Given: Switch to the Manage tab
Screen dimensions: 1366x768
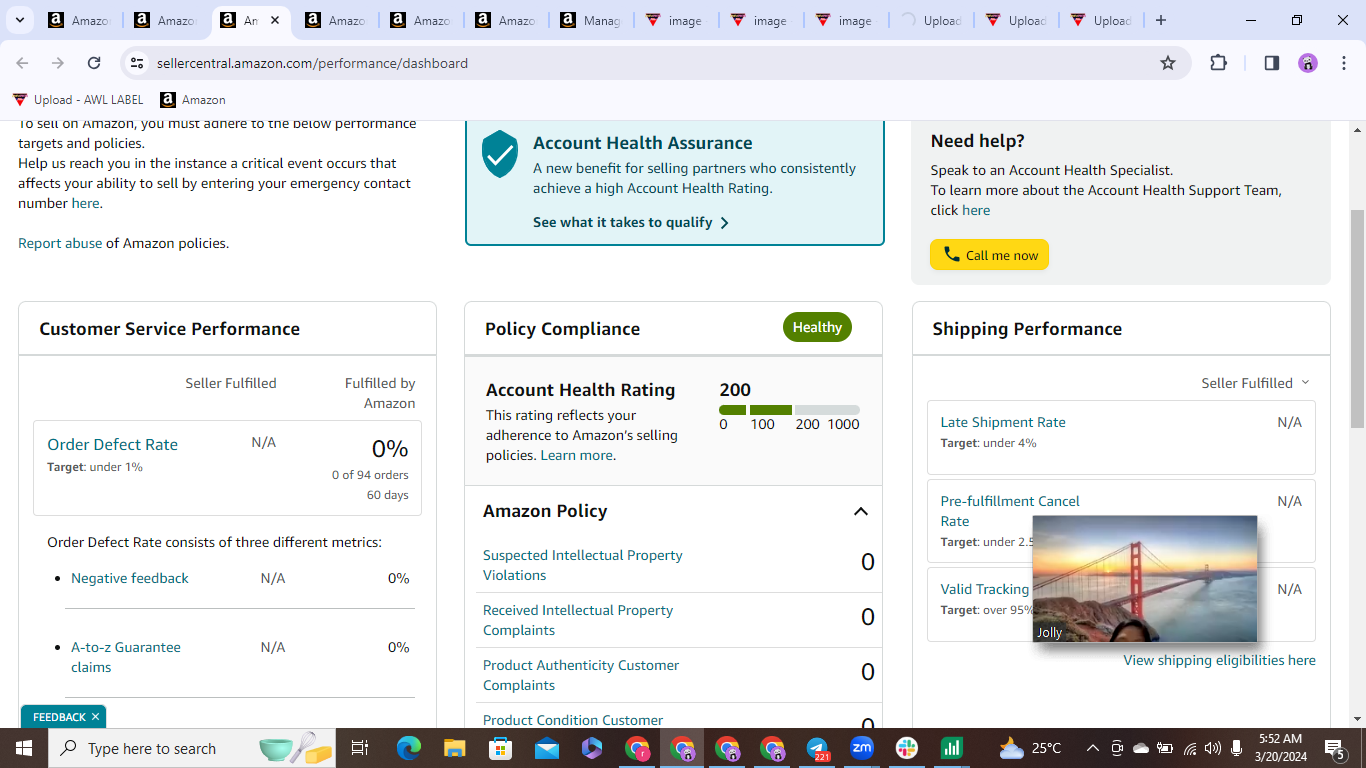Looking at the screenshot, I should tap(591, 20).
